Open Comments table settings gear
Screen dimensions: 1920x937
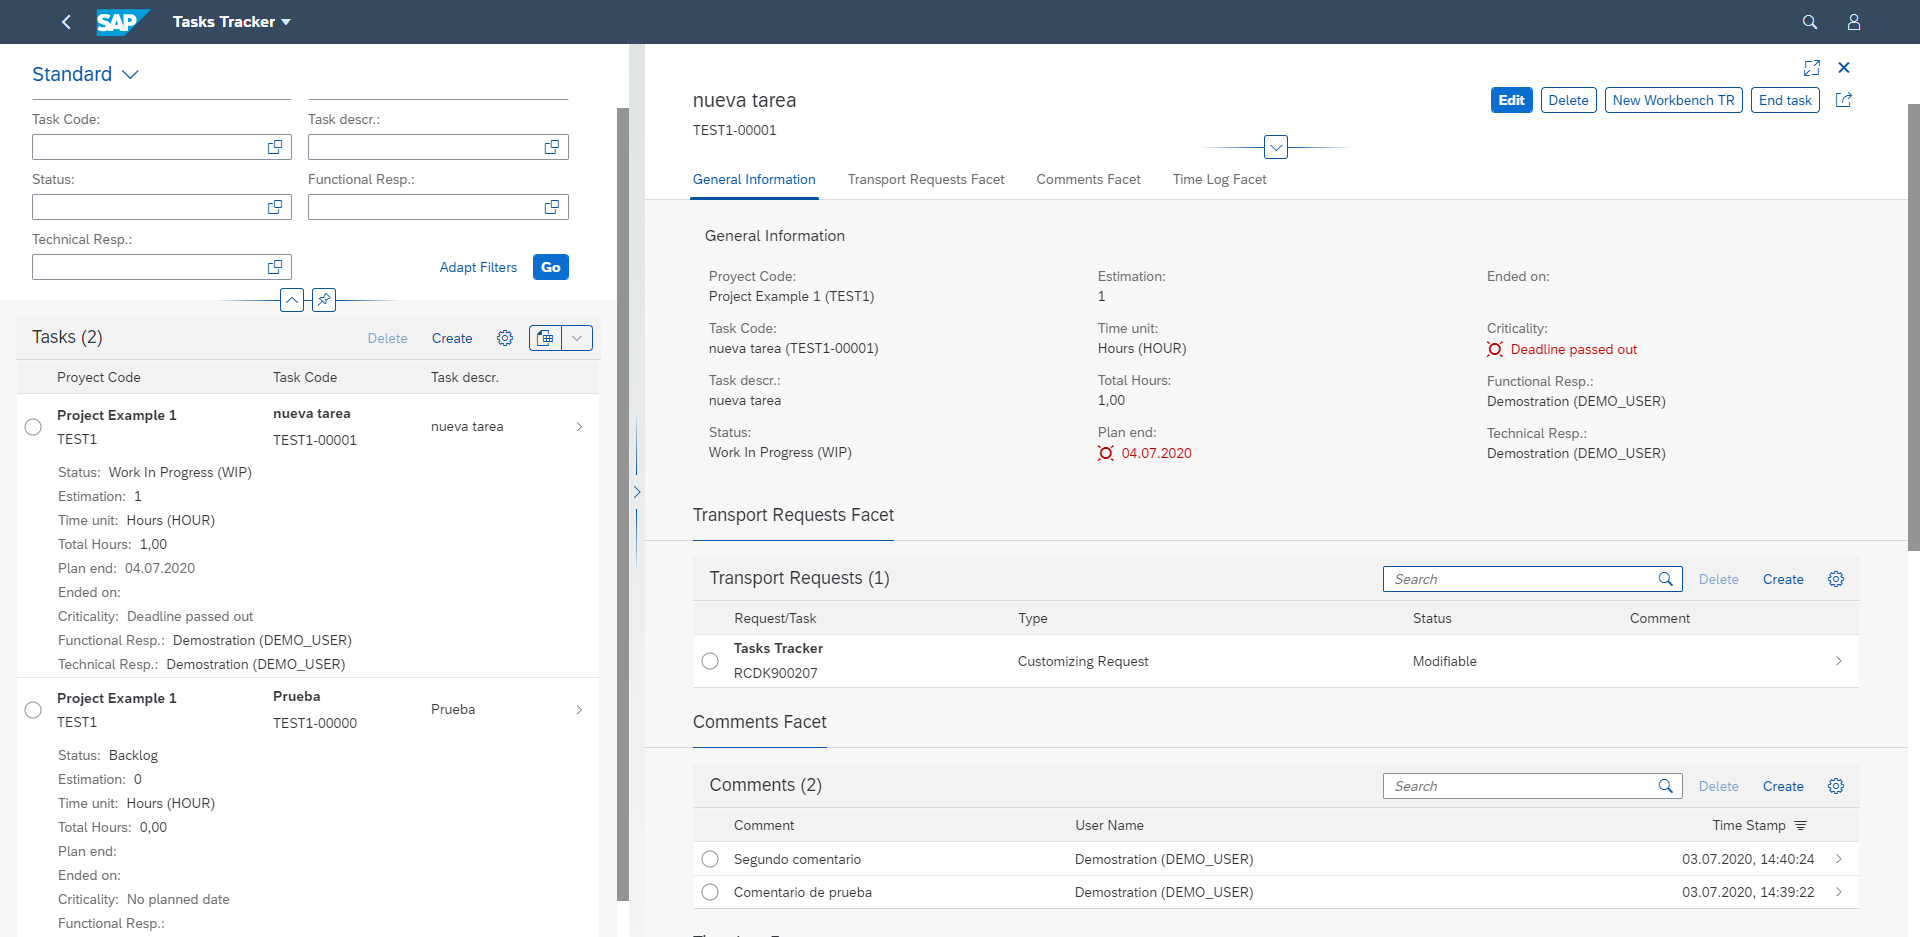tap(1836, 786)
